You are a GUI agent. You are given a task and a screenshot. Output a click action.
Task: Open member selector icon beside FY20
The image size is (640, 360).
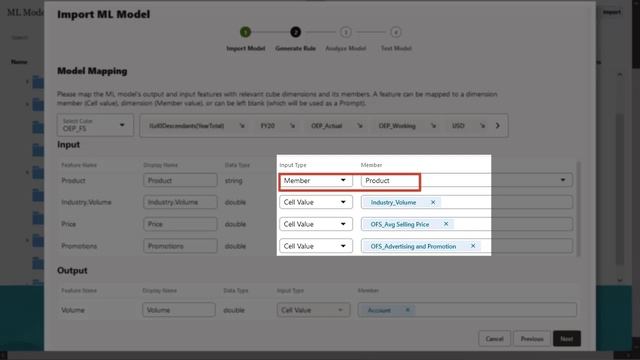pos(292,126)
